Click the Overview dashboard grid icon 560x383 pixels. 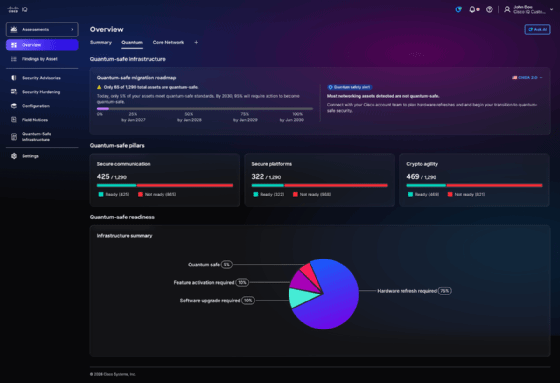coord(14,45)
